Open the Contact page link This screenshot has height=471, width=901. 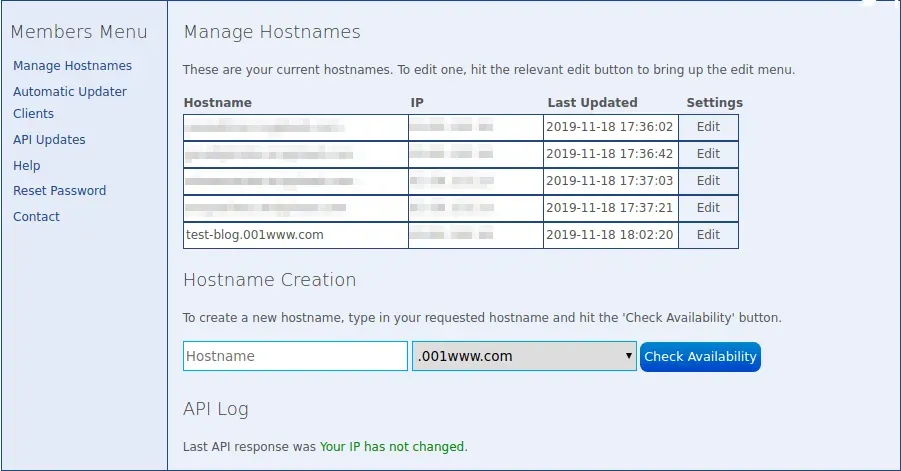36,217
